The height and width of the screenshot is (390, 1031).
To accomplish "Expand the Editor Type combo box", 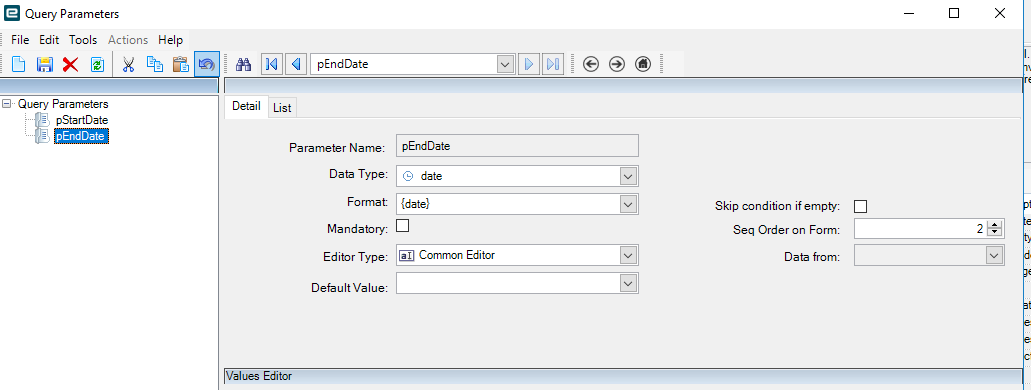I will (x=628, y=255).
